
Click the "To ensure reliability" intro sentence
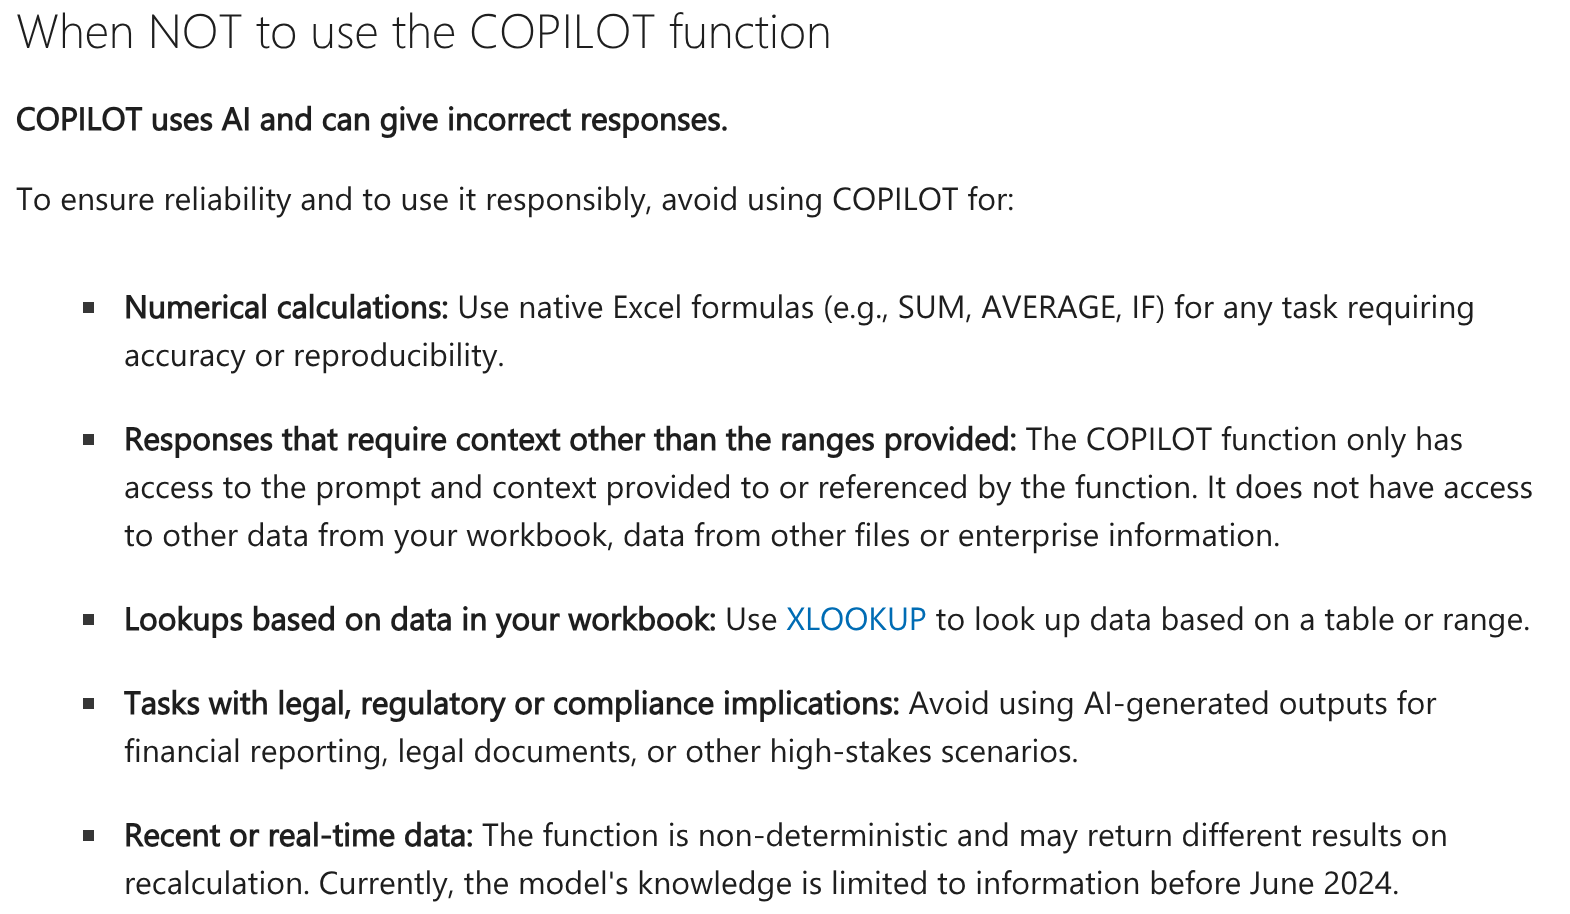click(515, 200)
